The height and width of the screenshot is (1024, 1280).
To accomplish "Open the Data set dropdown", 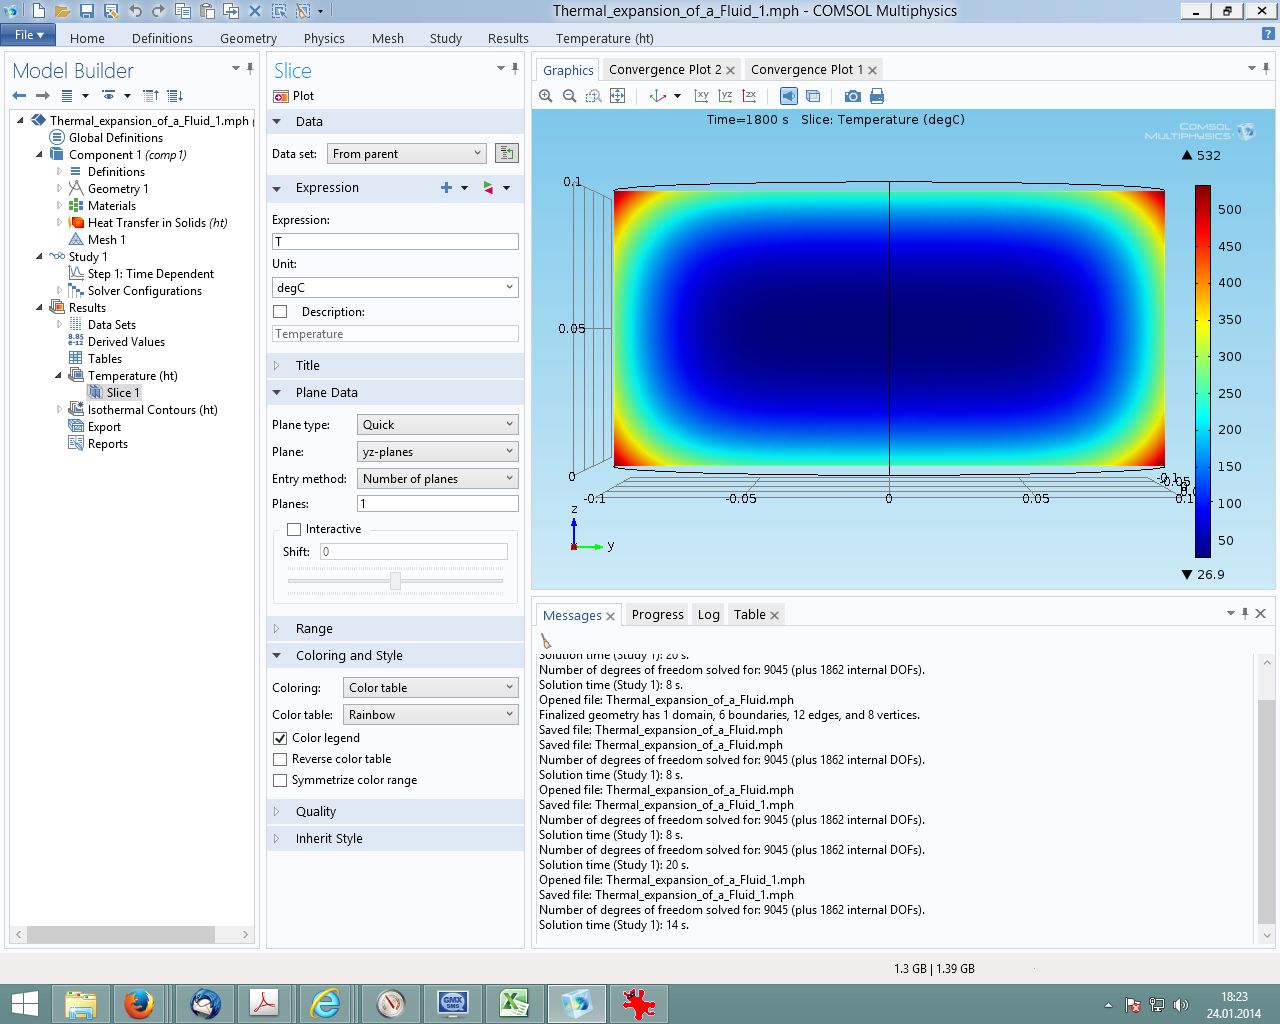I will click(x=407, y=153).
